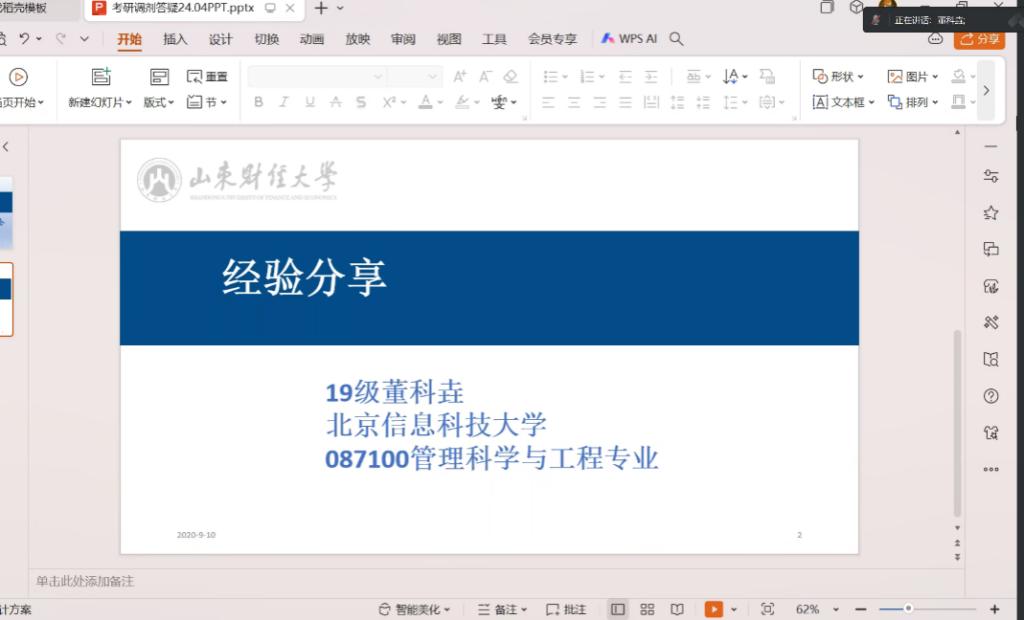This screenshot has width=1024, height=620.
Task: Click the zoom slider handle
Action: (x=908, y=609)
